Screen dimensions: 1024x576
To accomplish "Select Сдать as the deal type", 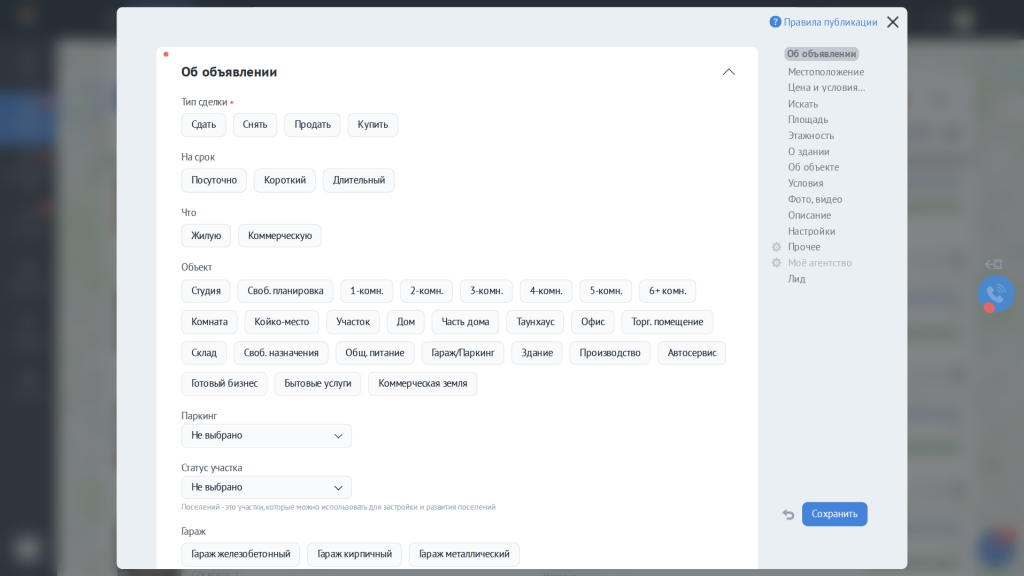I will [203, 124].
